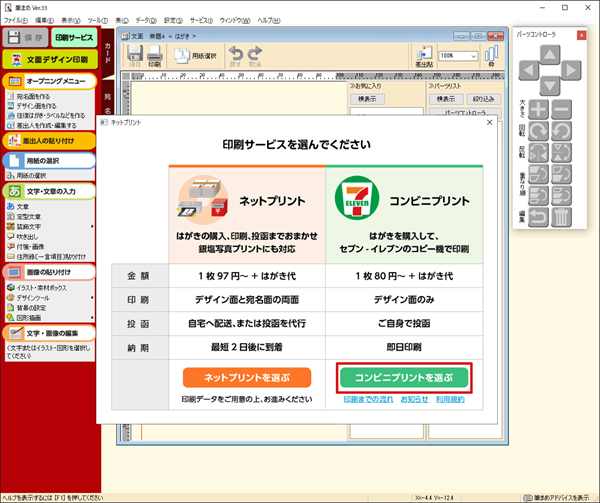Click the 印刷 printer icon in the document toolbar
The image size is (600, 503).
click(x=155, y=56)
